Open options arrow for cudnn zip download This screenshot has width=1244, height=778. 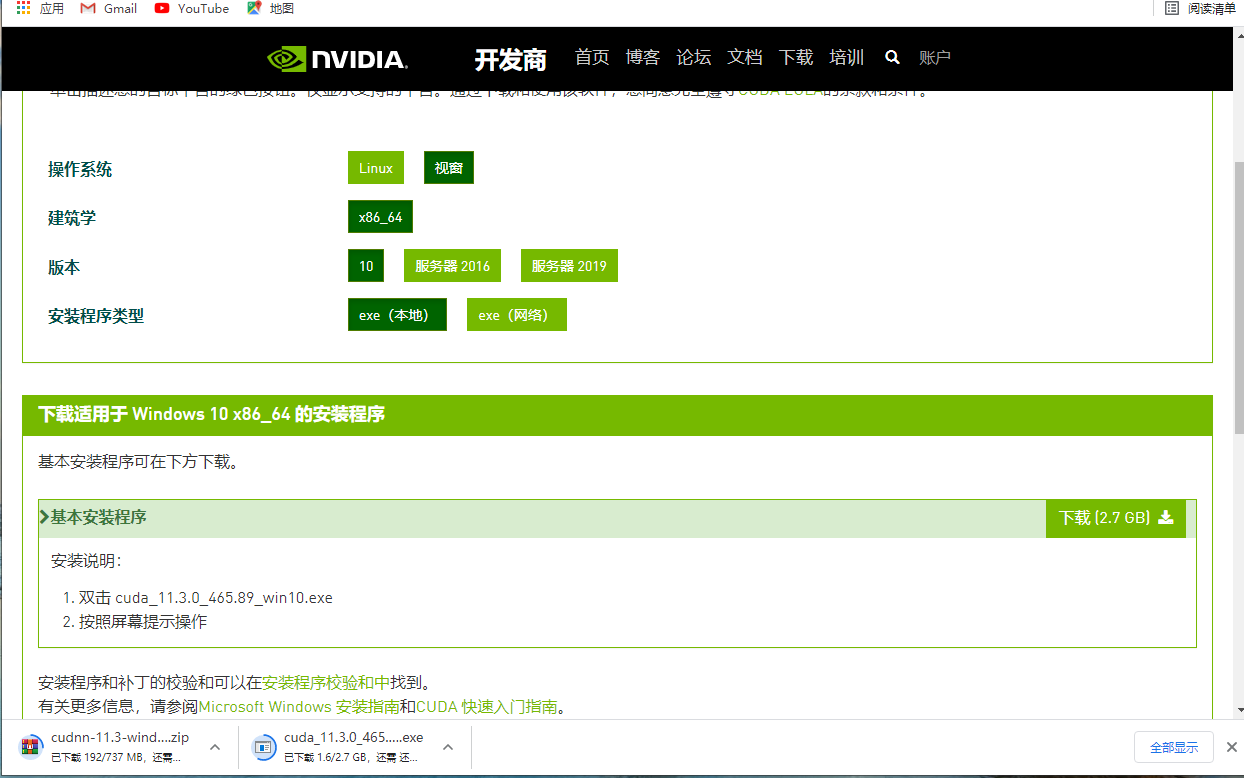(x=214, y=747)
